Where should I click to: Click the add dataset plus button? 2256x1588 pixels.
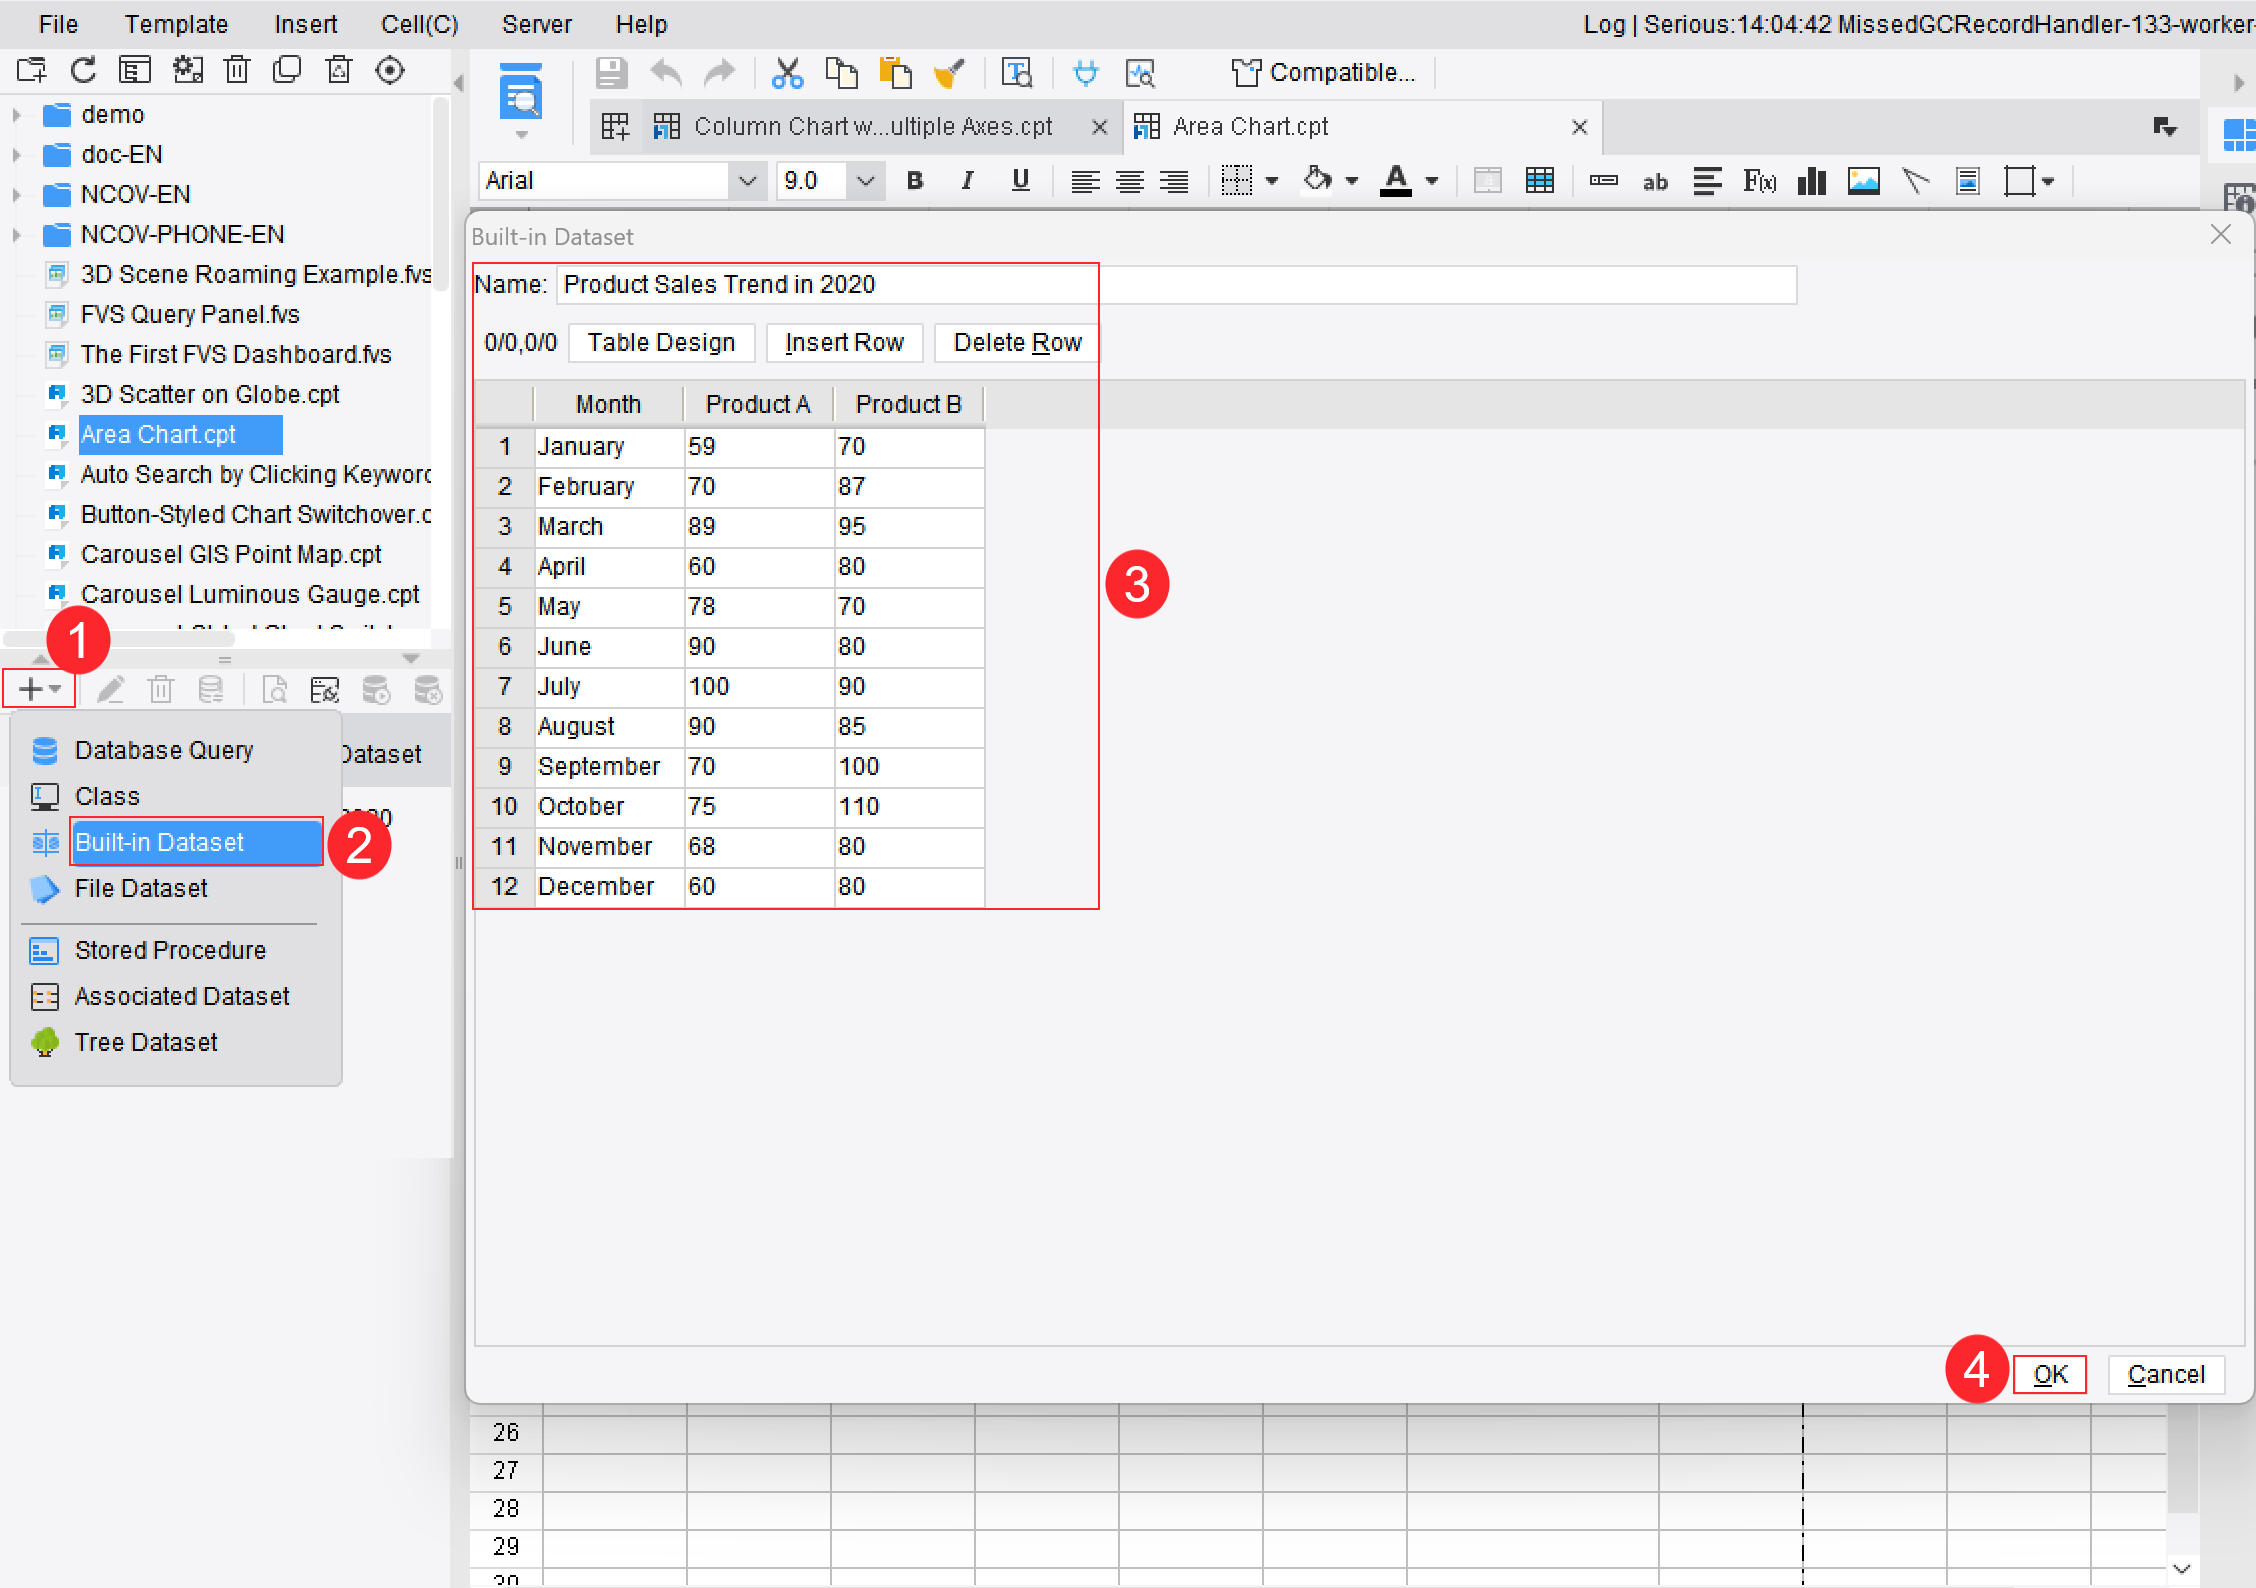coord(39,689)
